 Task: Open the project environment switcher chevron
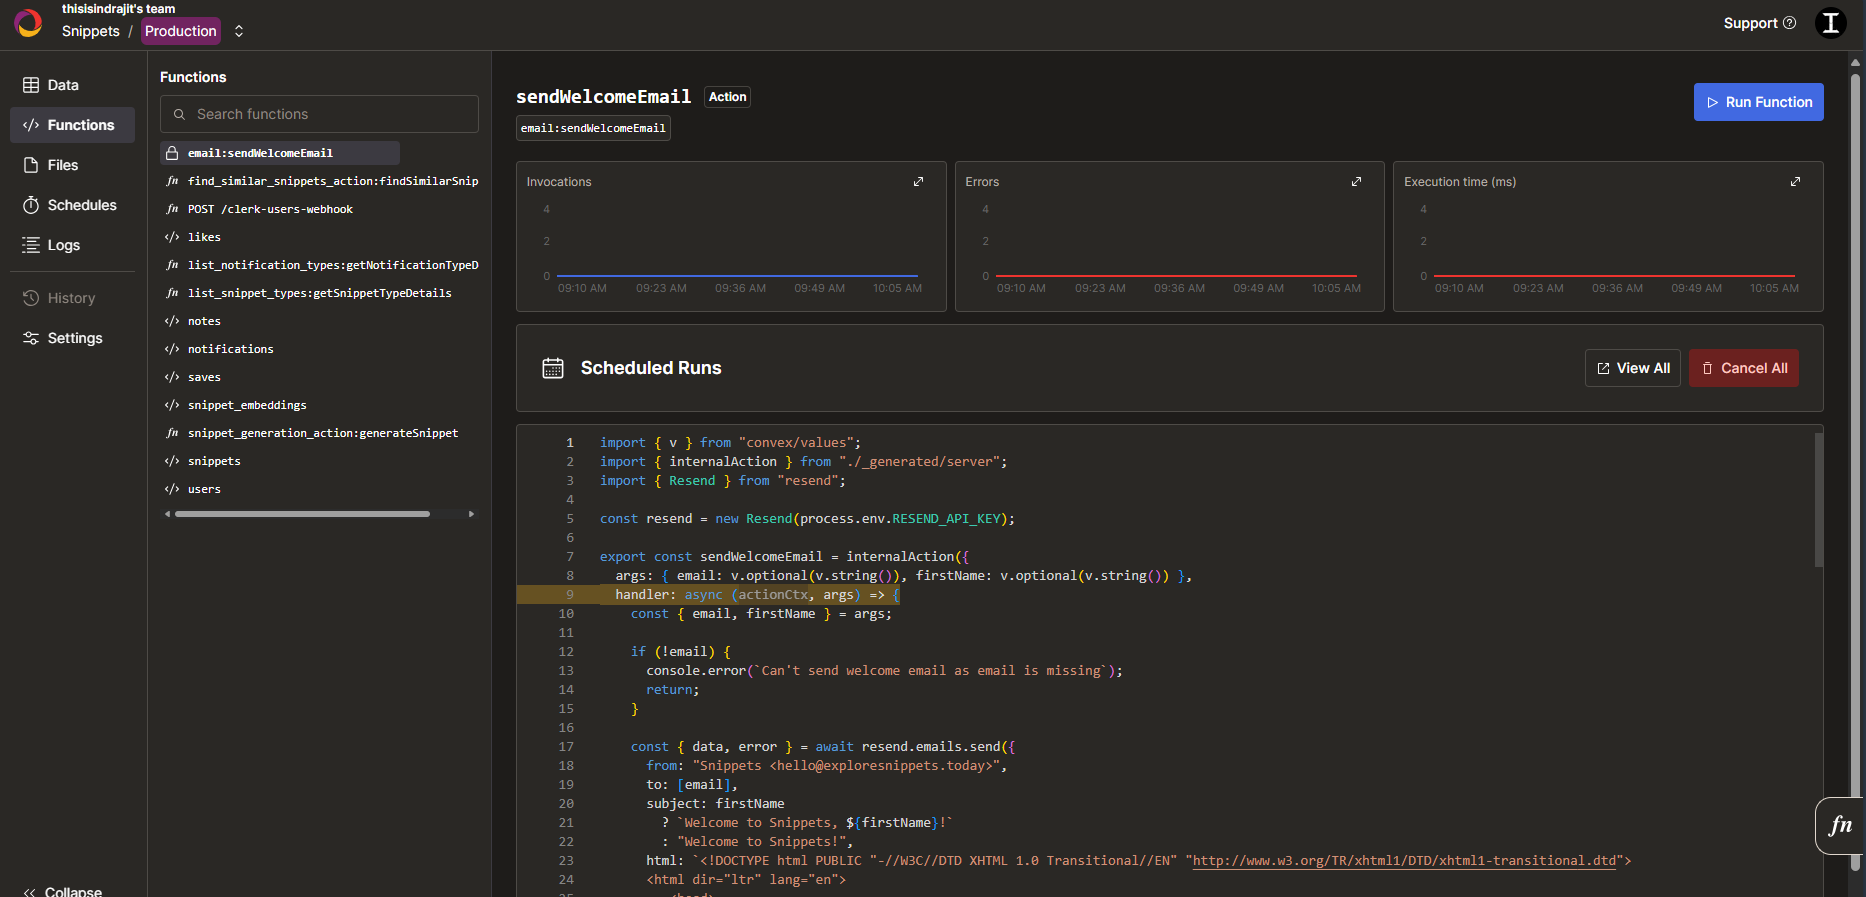pyautogui.click(x=239, y=31)
